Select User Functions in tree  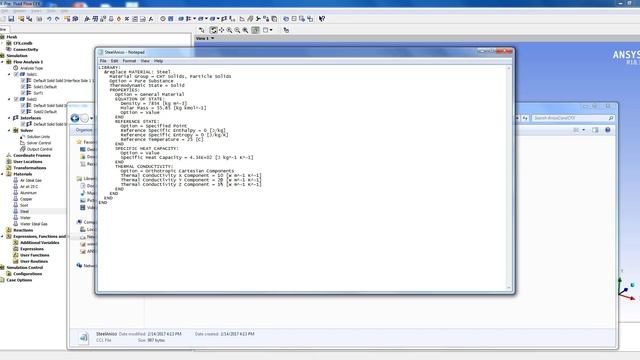click(x=35, y=255)
